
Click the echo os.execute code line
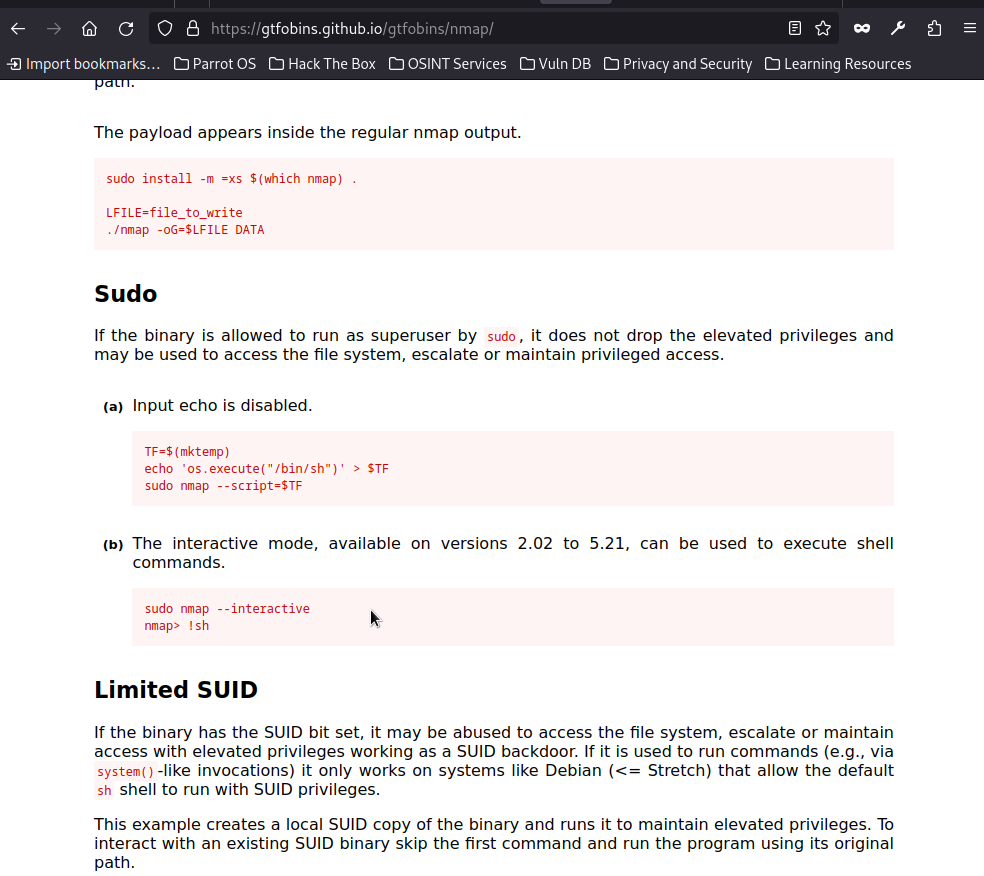click(267, 469)
